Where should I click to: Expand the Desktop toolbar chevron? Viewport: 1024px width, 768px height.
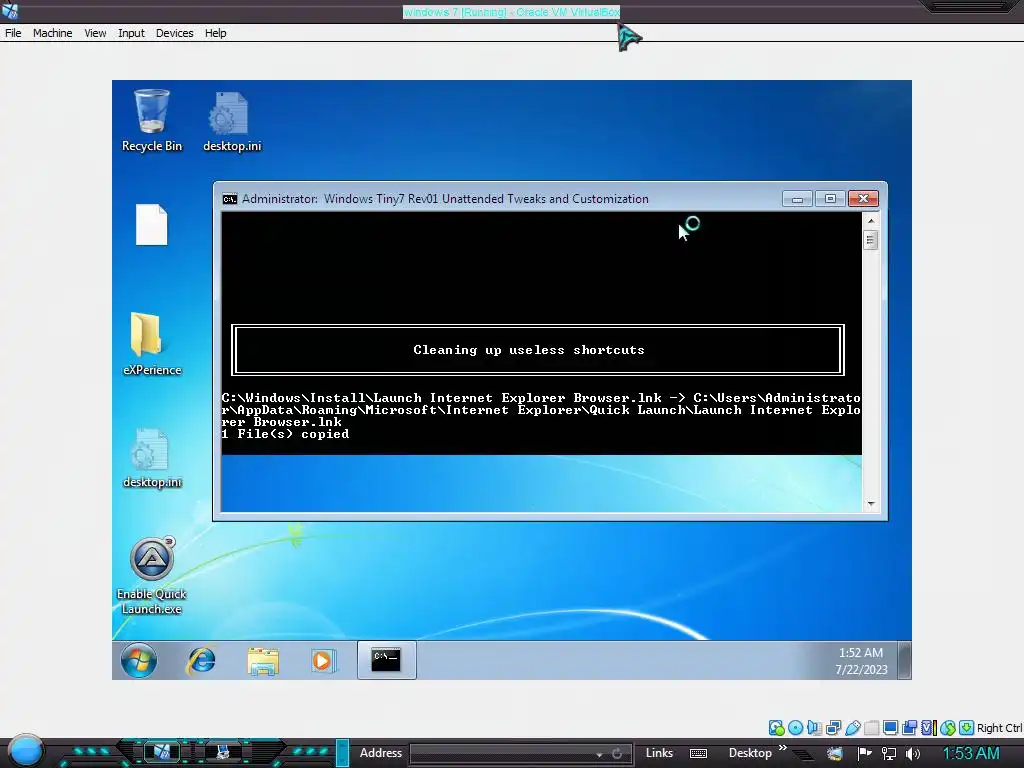pyautogui.click(x=782, y=747)
